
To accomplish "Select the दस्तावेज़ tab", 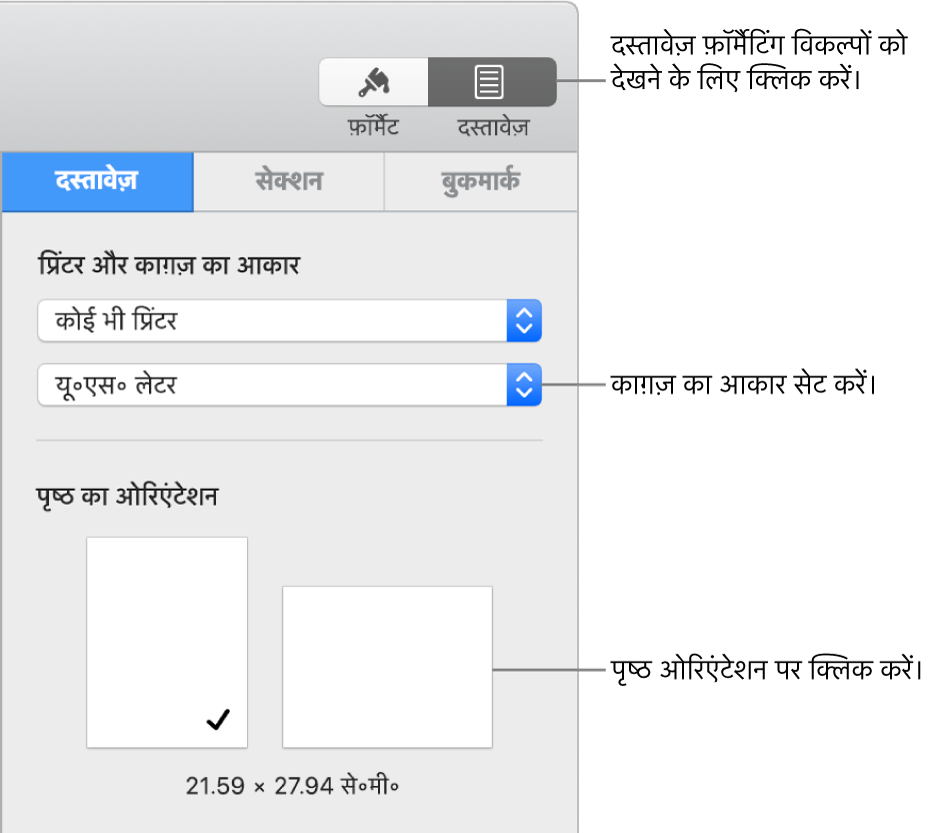I will (97, 181).
